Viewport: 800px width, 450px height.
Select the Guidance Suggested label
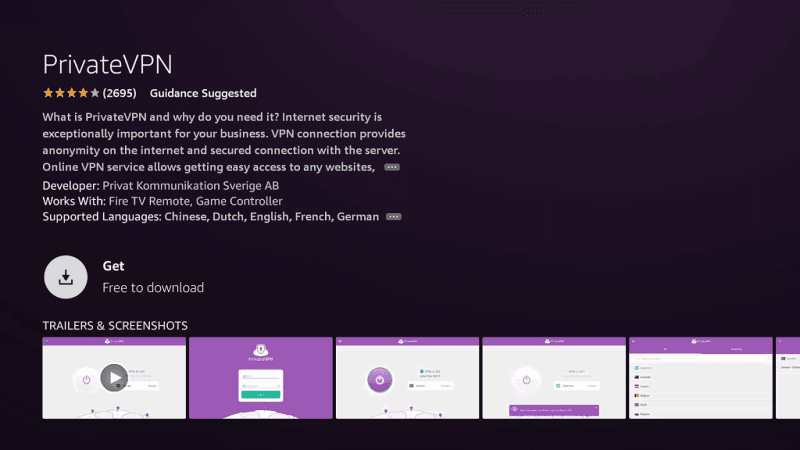click(203, 93)
